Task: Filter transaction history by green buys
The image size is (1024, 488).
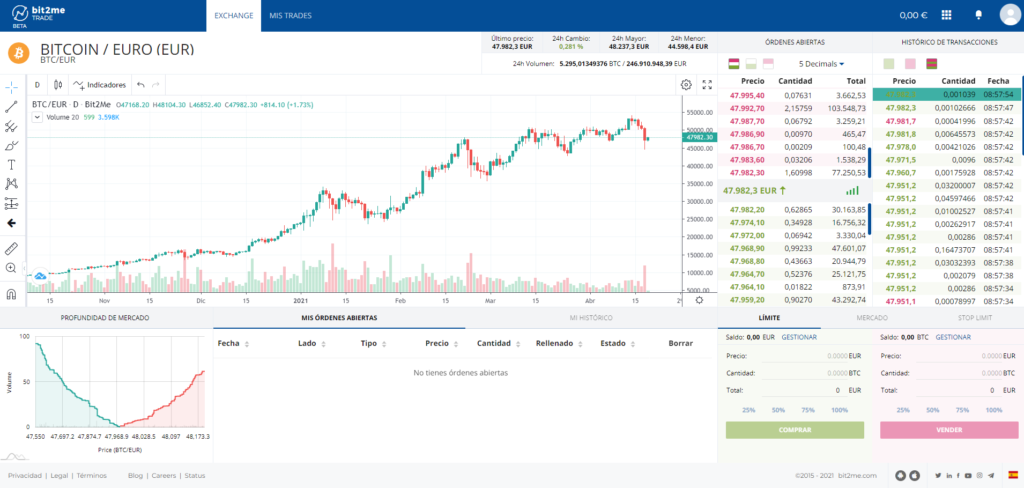Action: click(888, 64)
